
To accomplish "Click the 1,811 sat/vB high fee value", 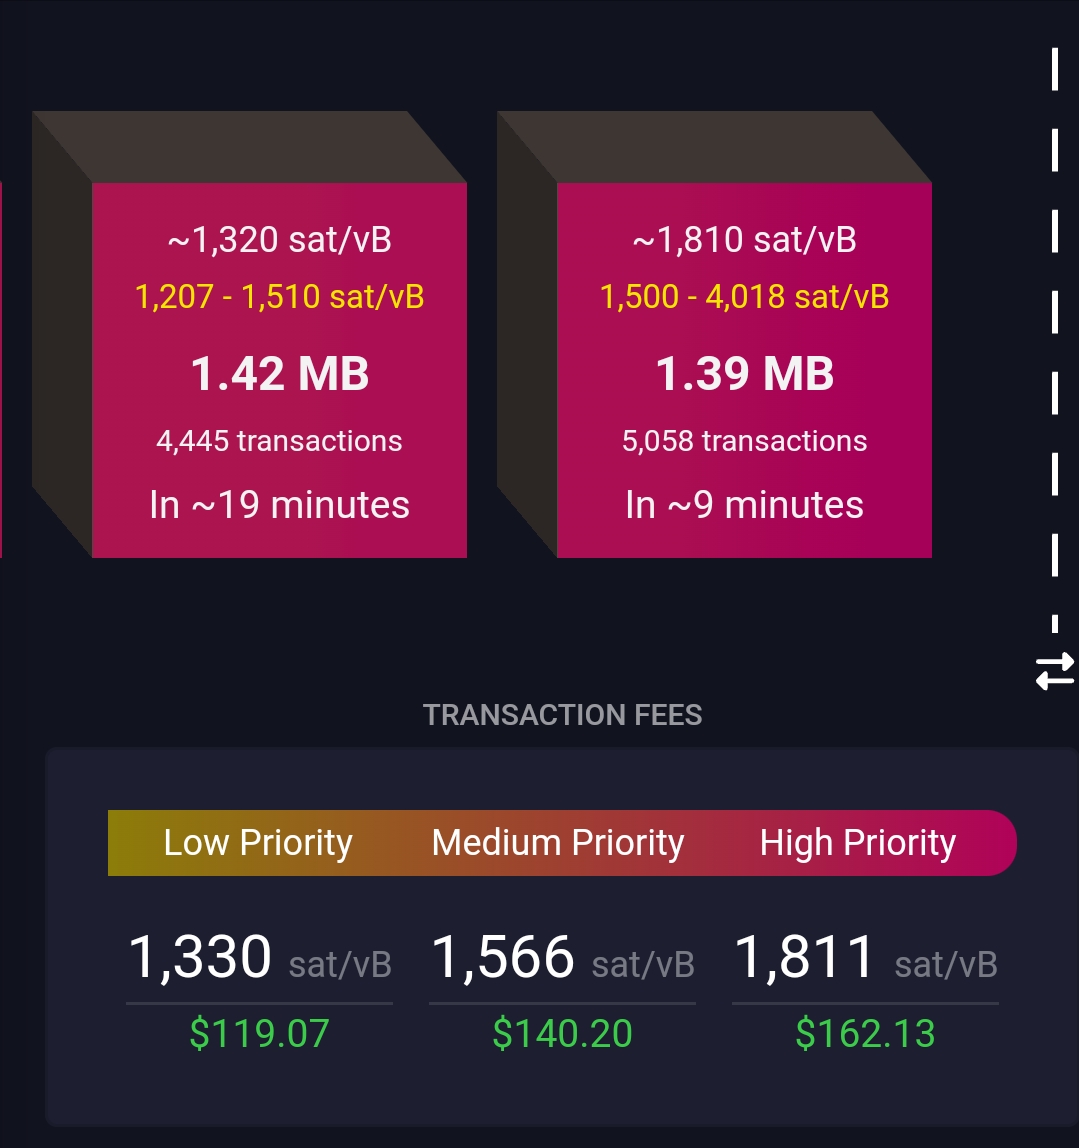I will [865, 958].
